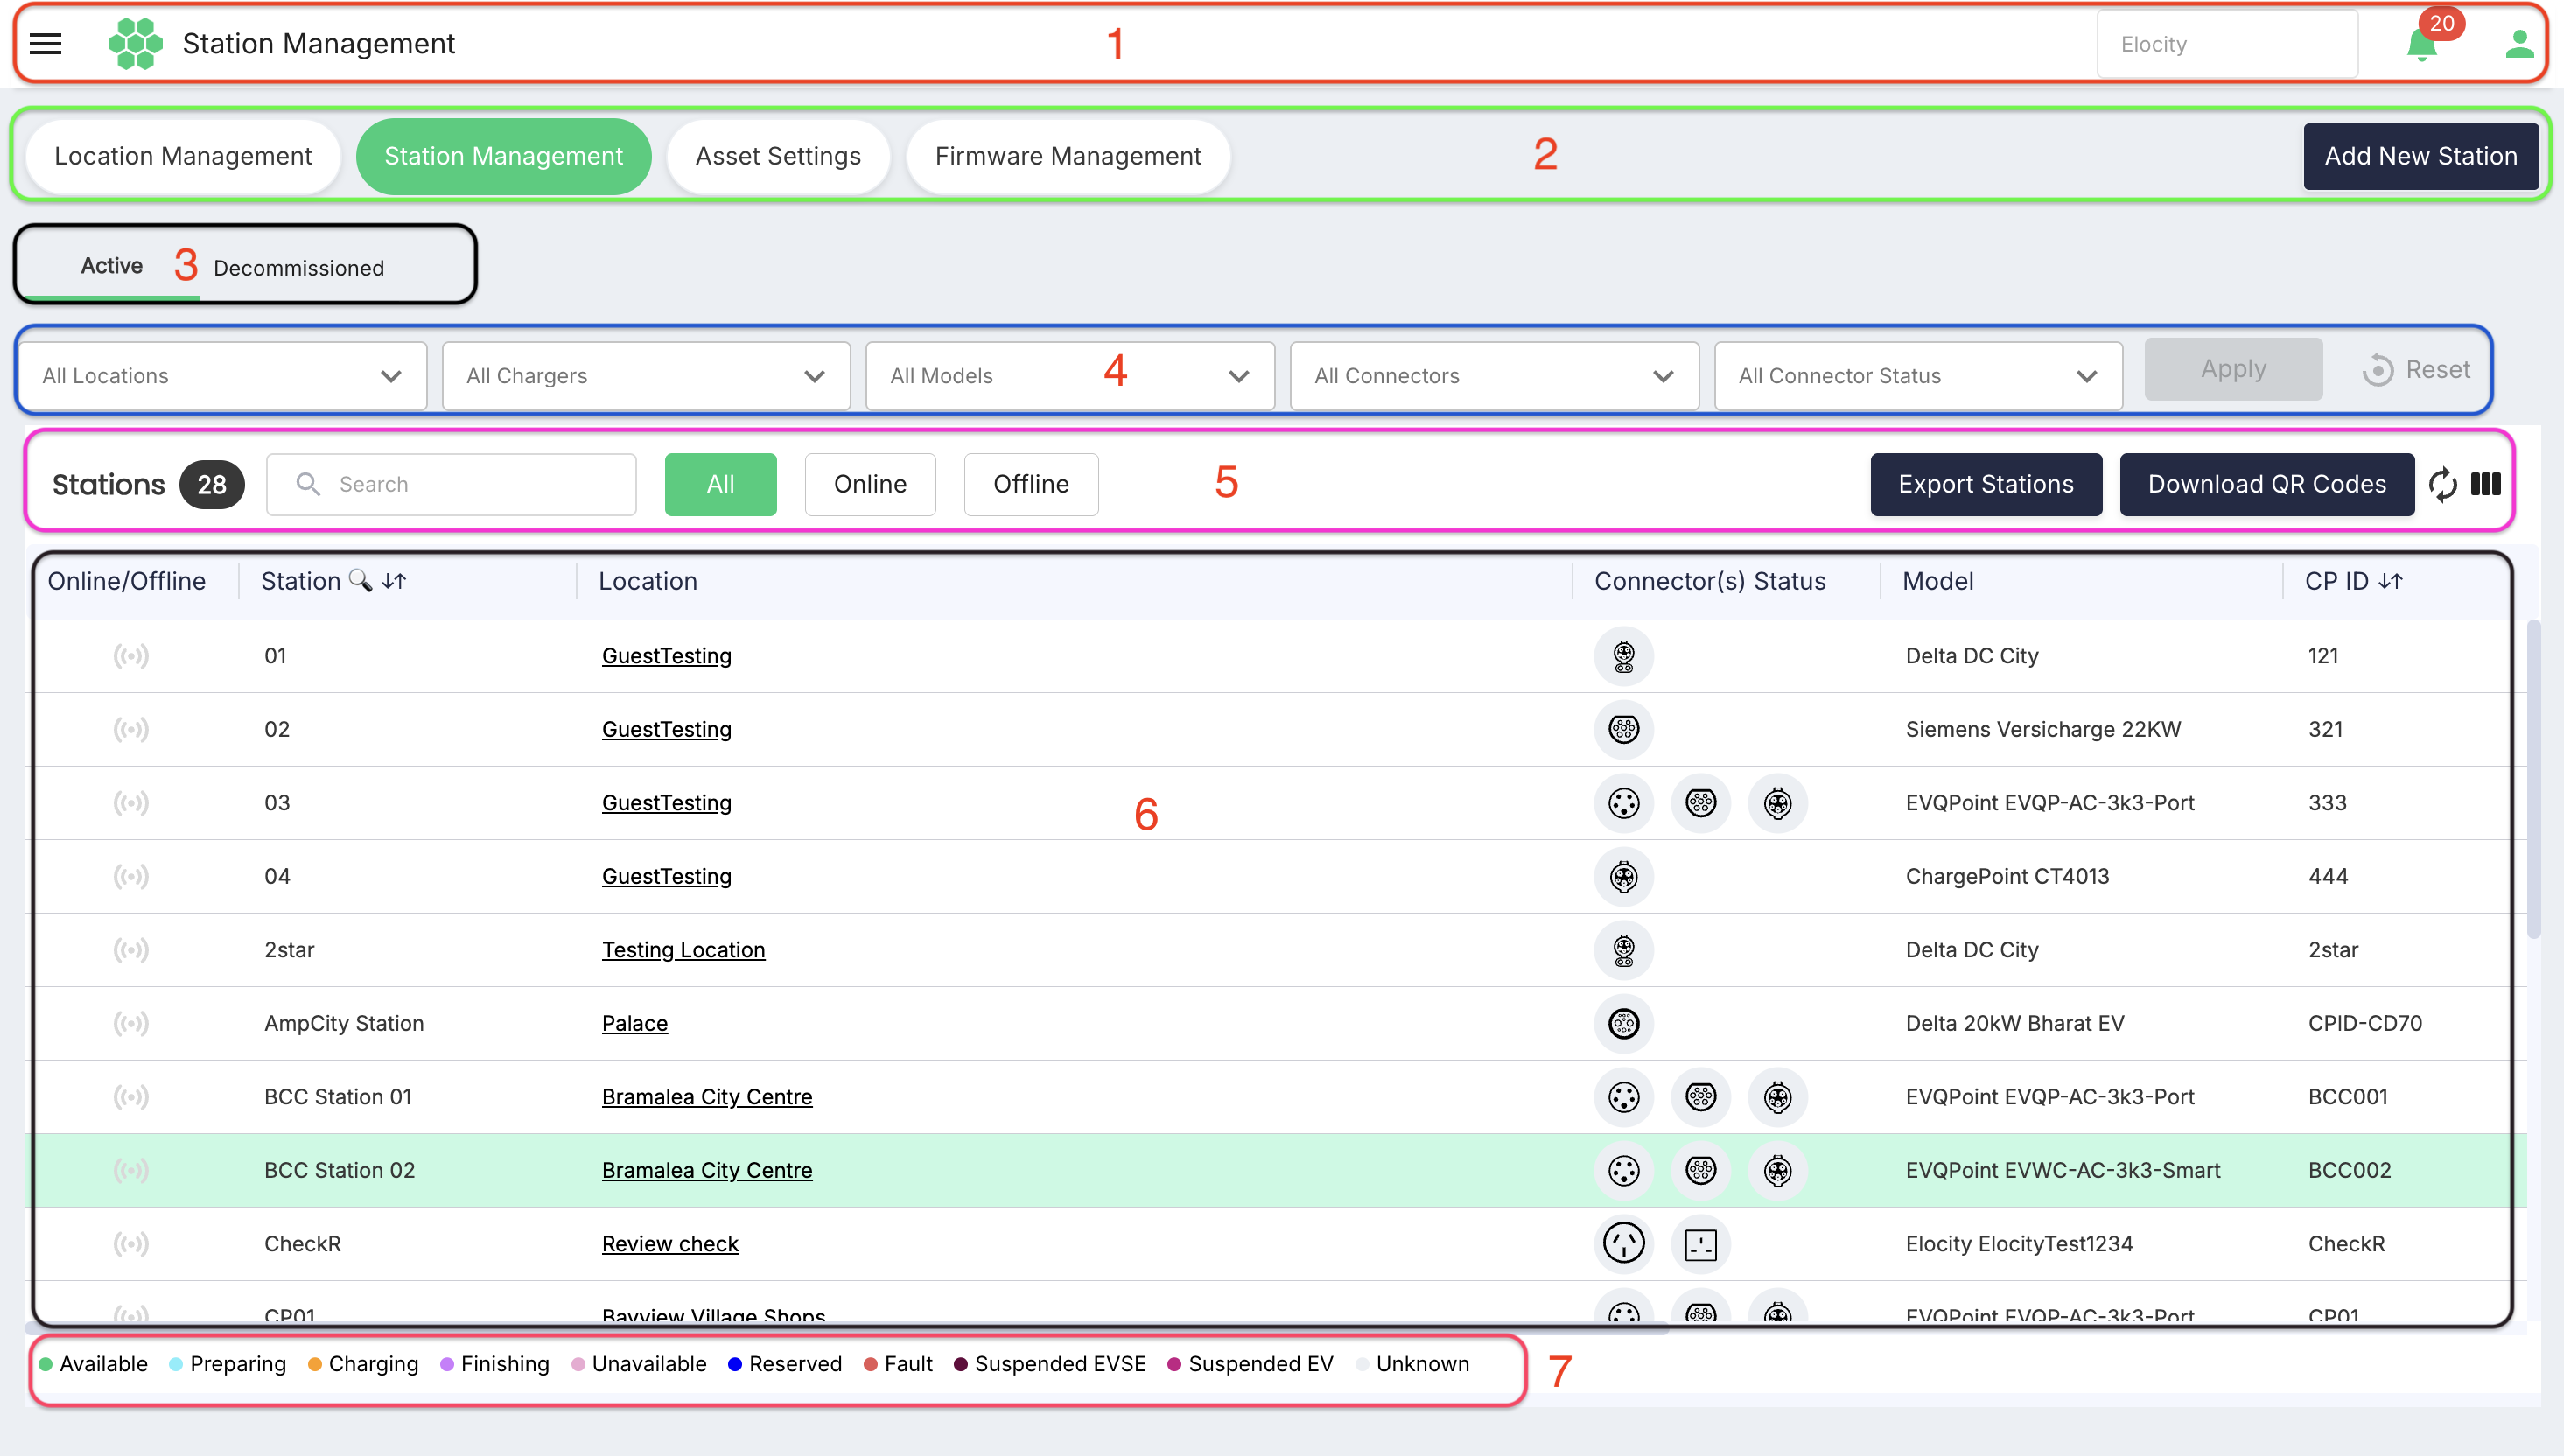
Task: Expand the All Models dropdown
Action: (x=1070, y=376)
